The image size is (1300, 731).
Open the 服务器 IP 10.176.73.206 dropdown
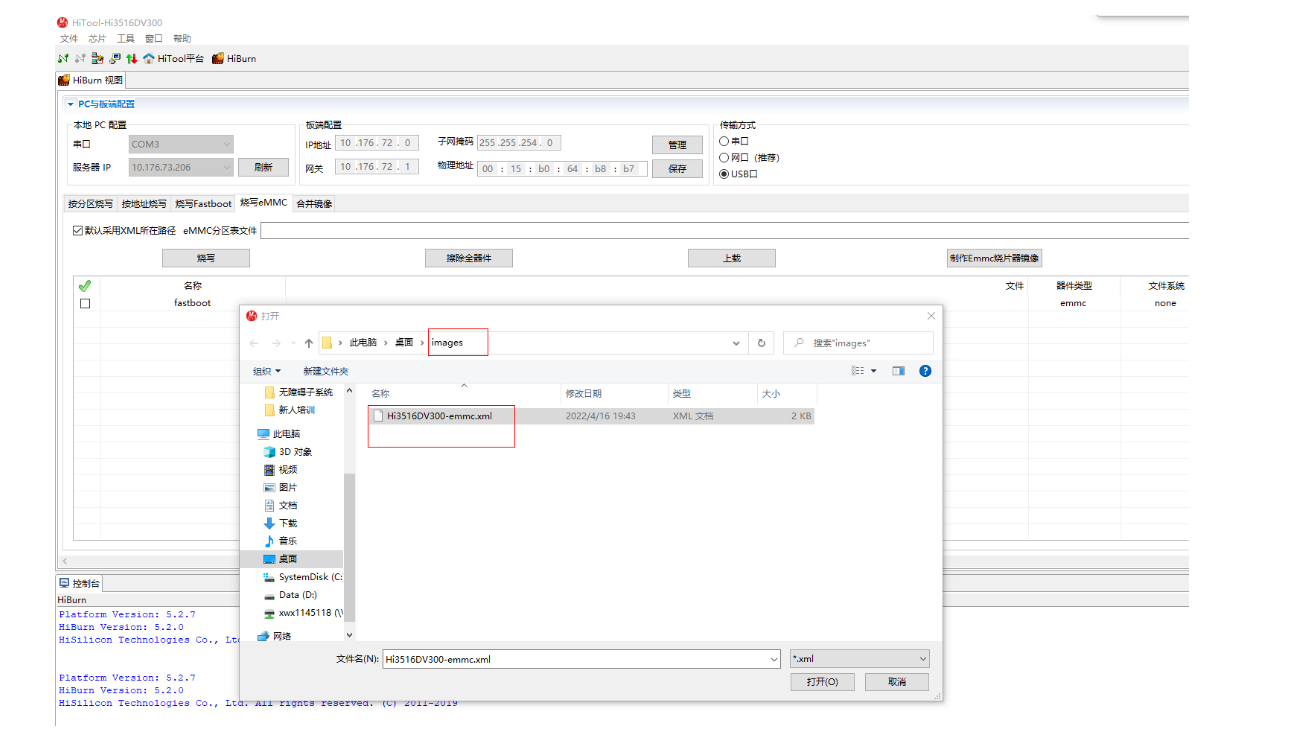coord(181,167)
